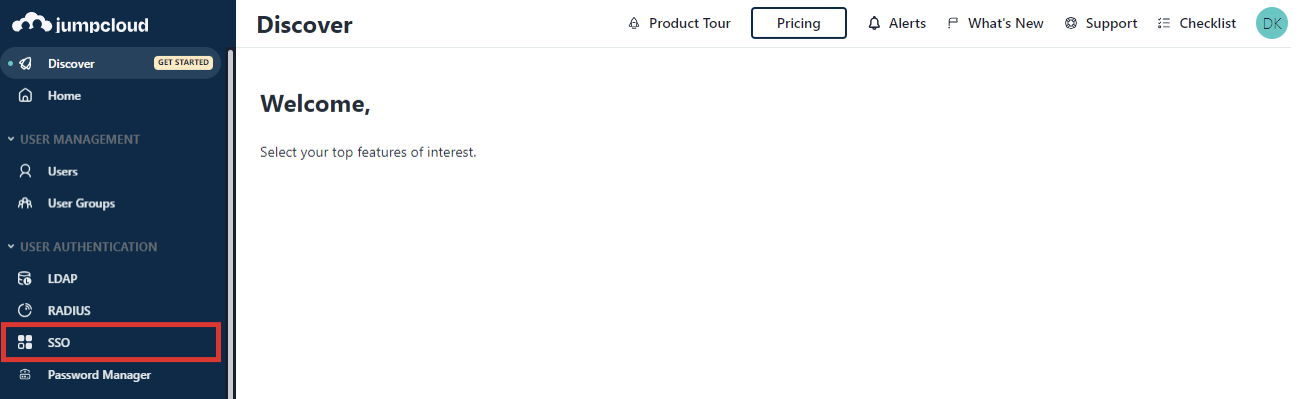The height and width of the screenshot is (399, 1303).
Task: Open What's New announcements
Action: [995, 23]
